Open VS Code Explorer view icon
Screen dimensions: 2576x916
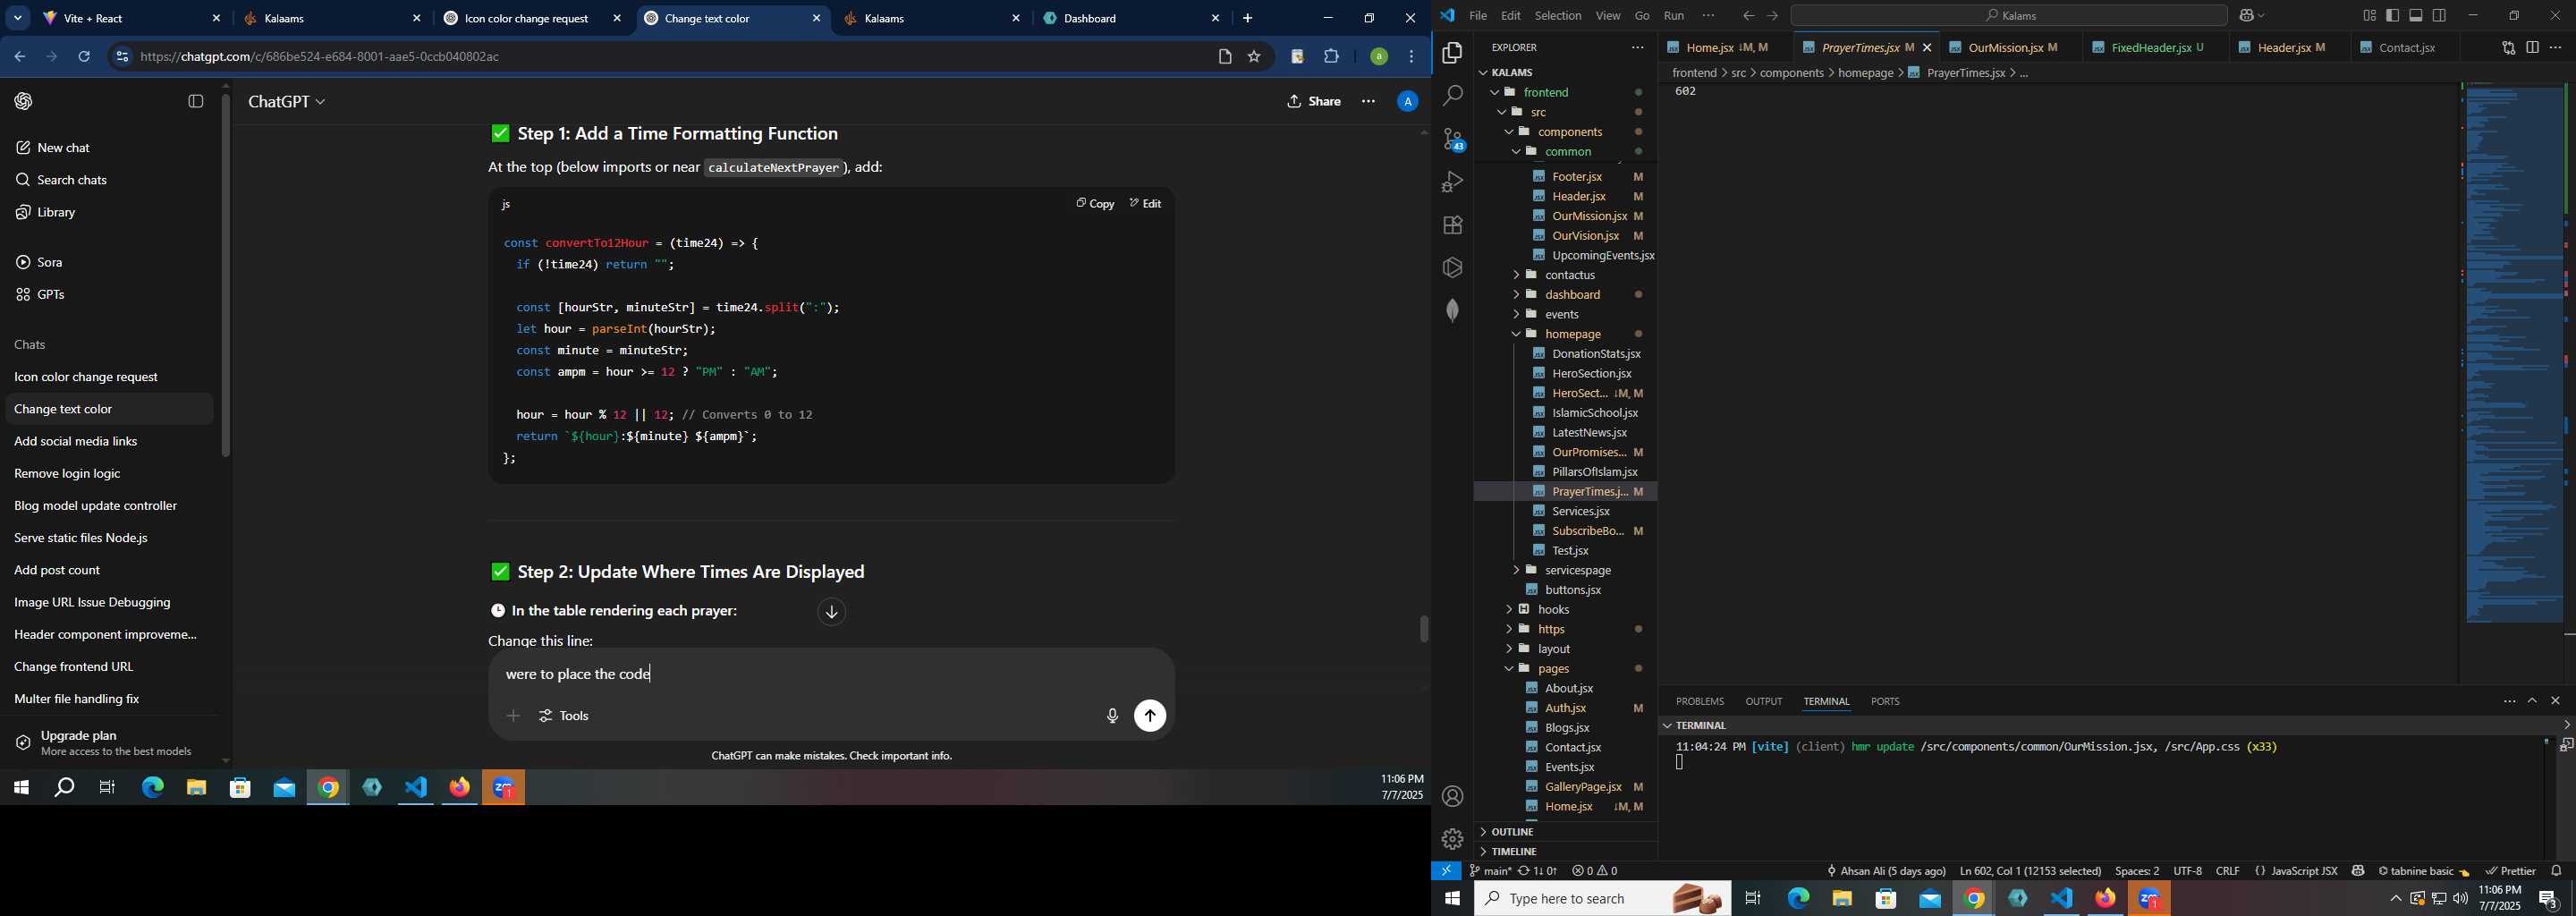[x=1452, y=53]
